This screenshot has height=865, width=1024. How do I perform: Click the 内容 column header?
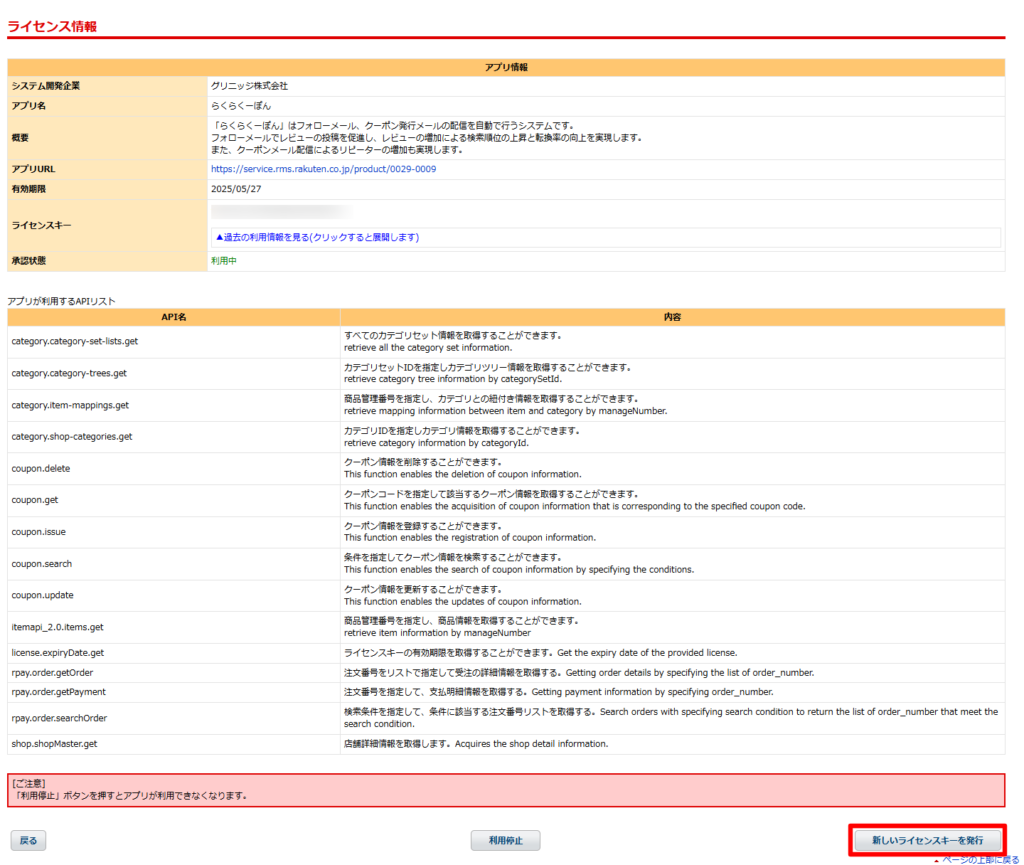click(672, 317)
